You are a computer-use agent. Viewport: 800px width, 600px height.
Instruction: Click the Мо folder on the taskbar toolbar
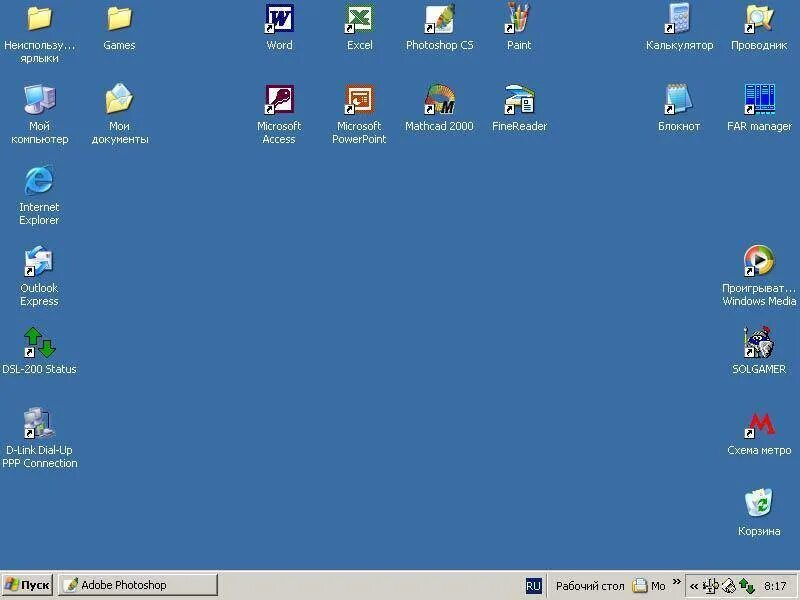click(x=649, y=586)
